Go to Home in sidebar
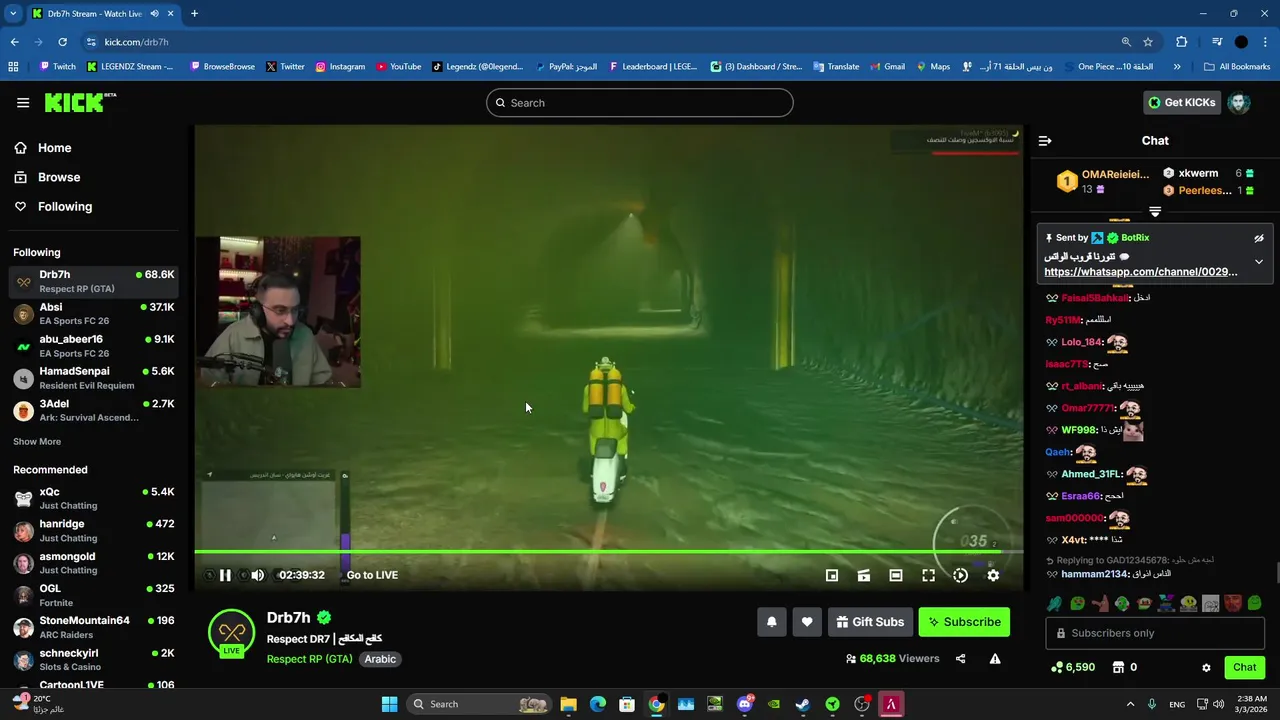The height and width of the screenshot is (720, 1280). click(x=54, y=148)
